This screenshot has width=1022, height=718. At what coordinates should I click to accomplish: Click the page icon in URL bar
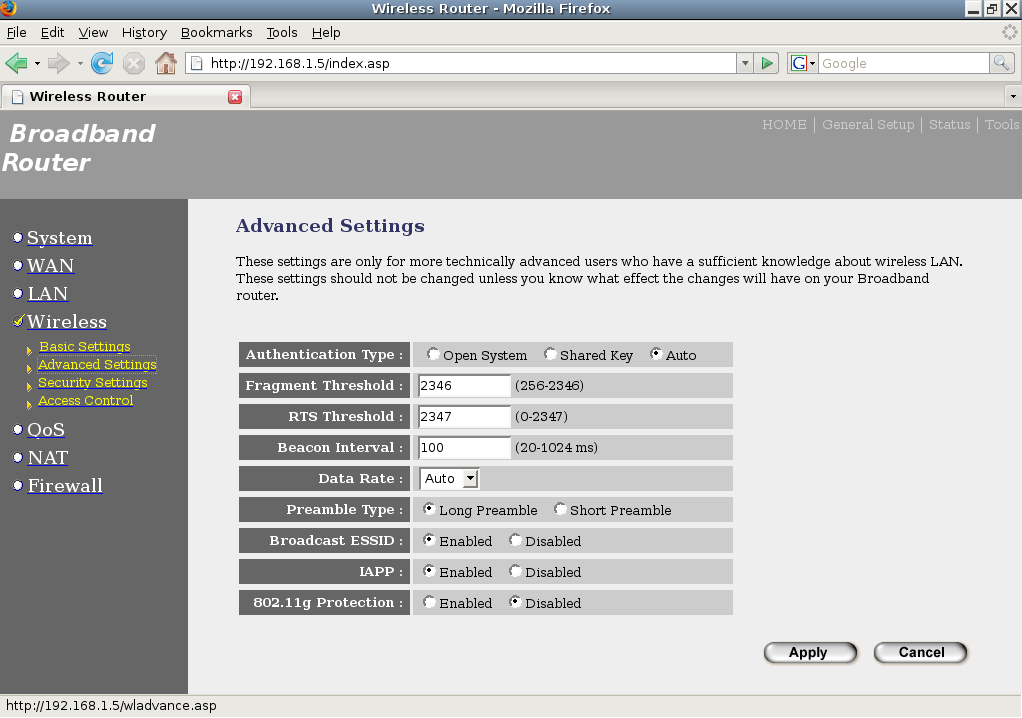[x=196, y=63]
